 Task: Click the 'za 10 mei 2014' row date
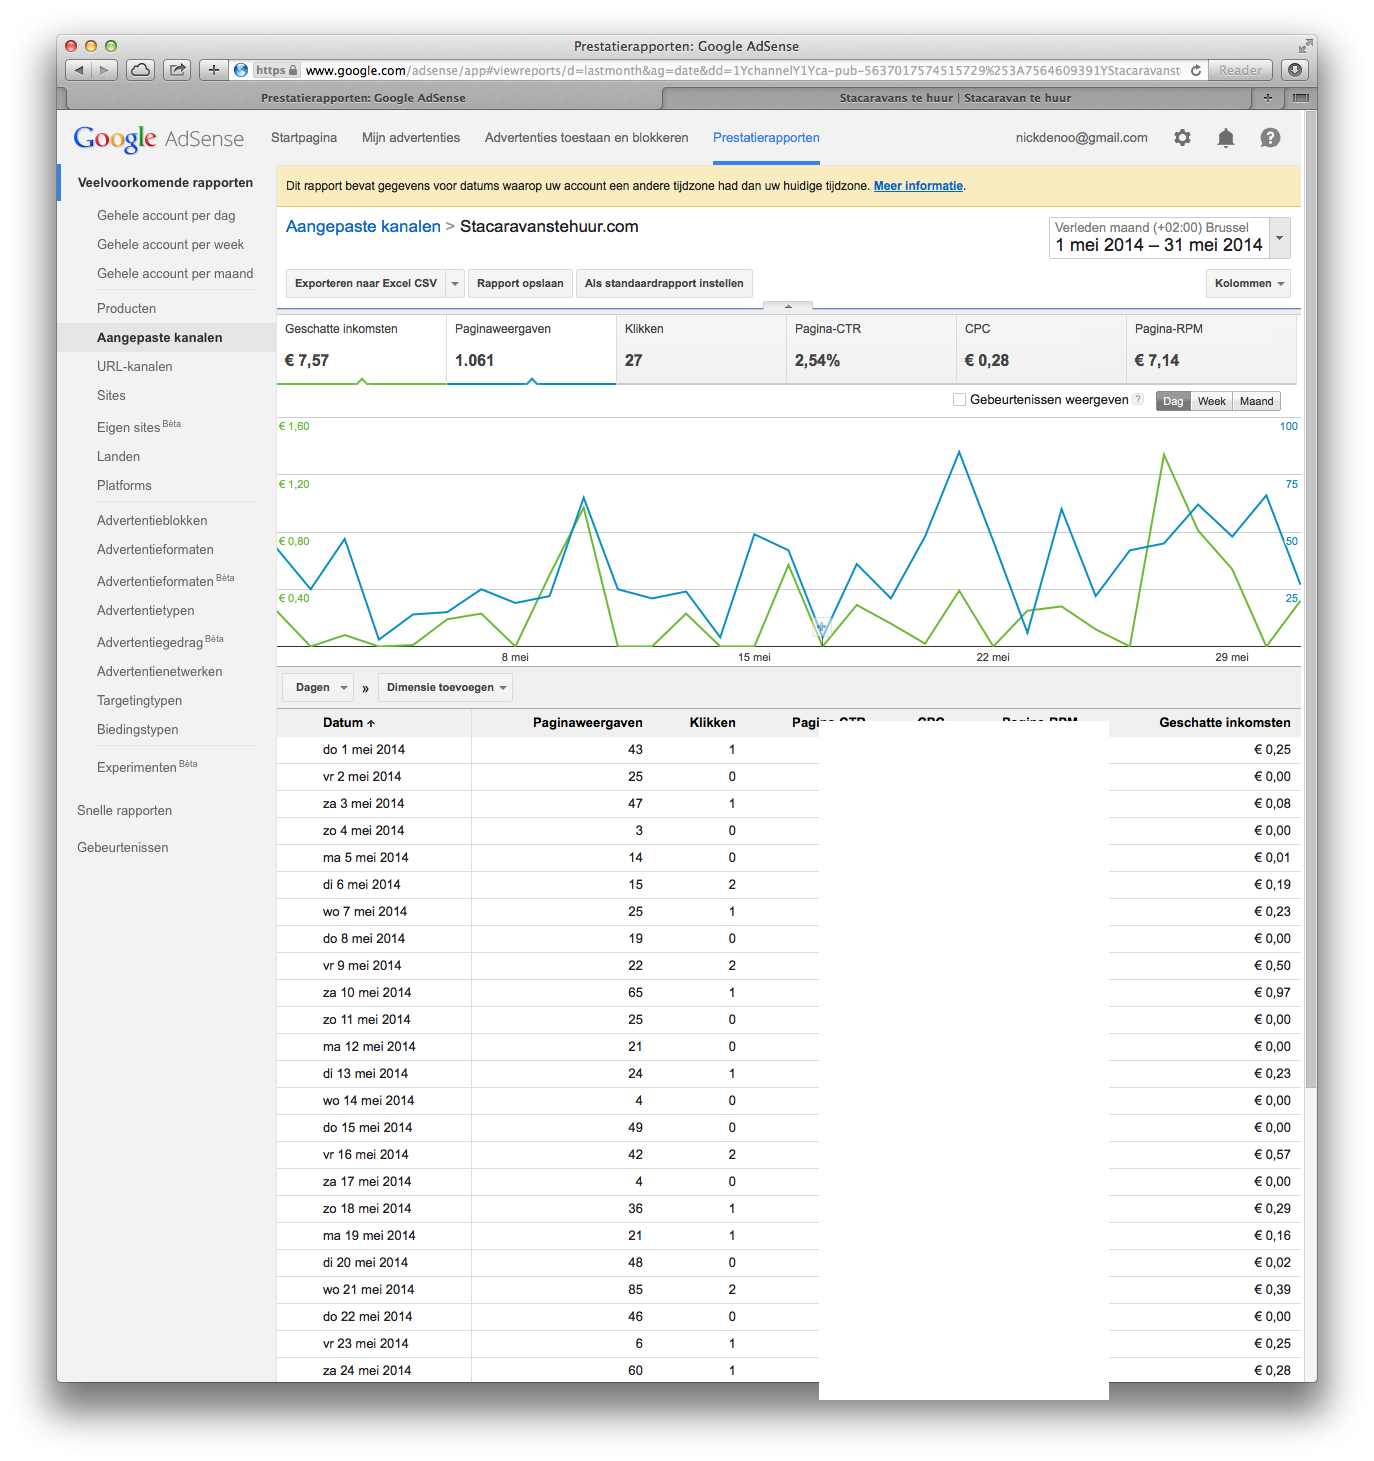[367, 992]
